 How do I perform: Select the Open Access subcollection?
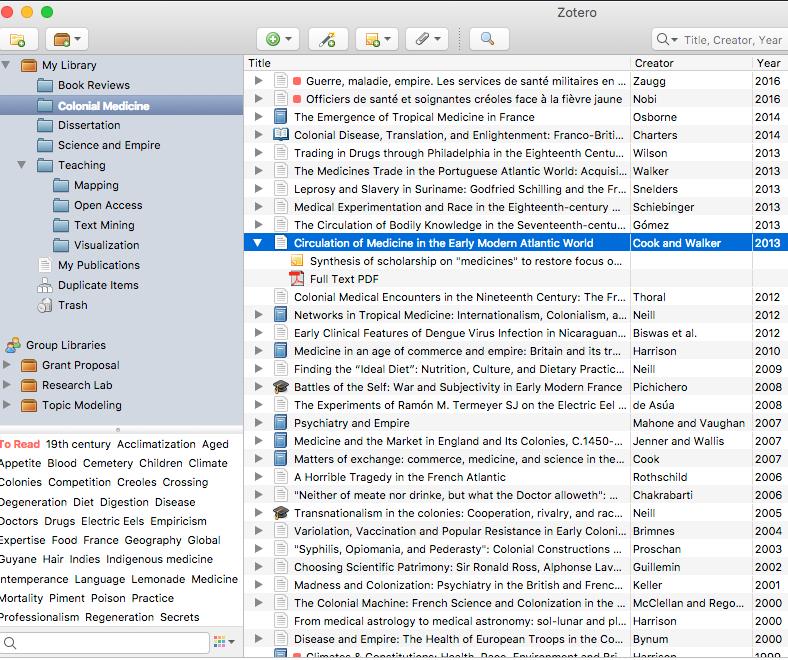point(108,205)
